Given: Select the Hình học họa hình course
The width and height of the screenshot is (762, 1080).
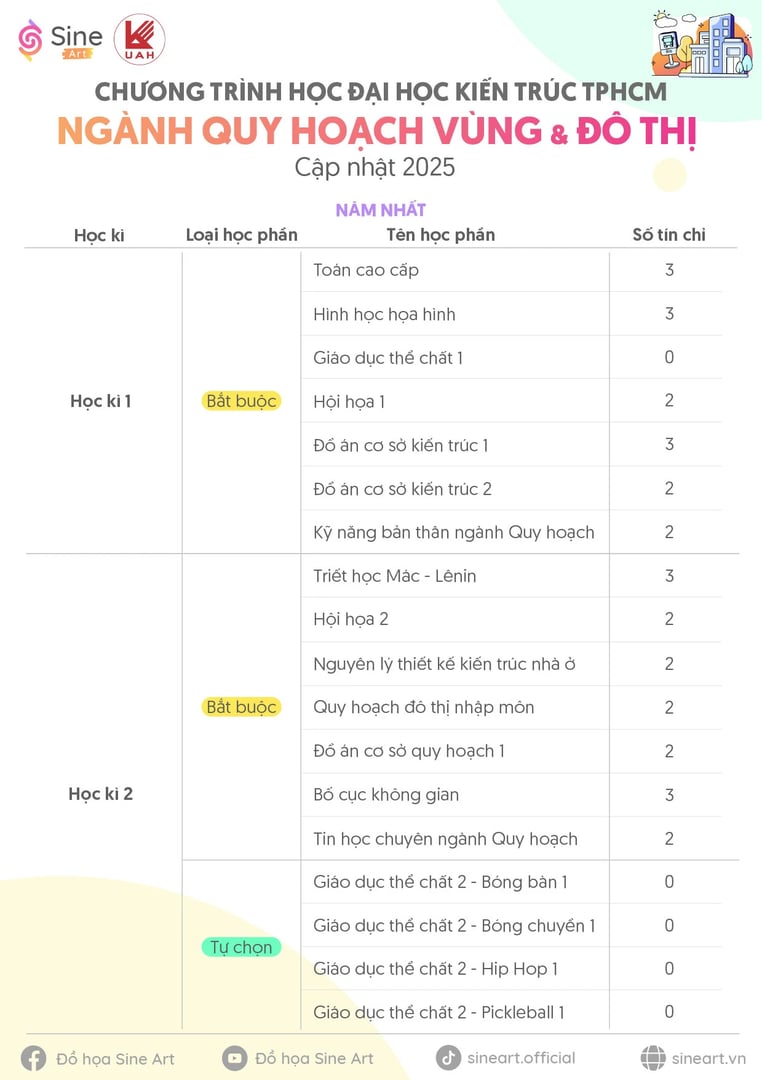Looking at the screenshot, I should pyautogui.click(x=384, y=314).
